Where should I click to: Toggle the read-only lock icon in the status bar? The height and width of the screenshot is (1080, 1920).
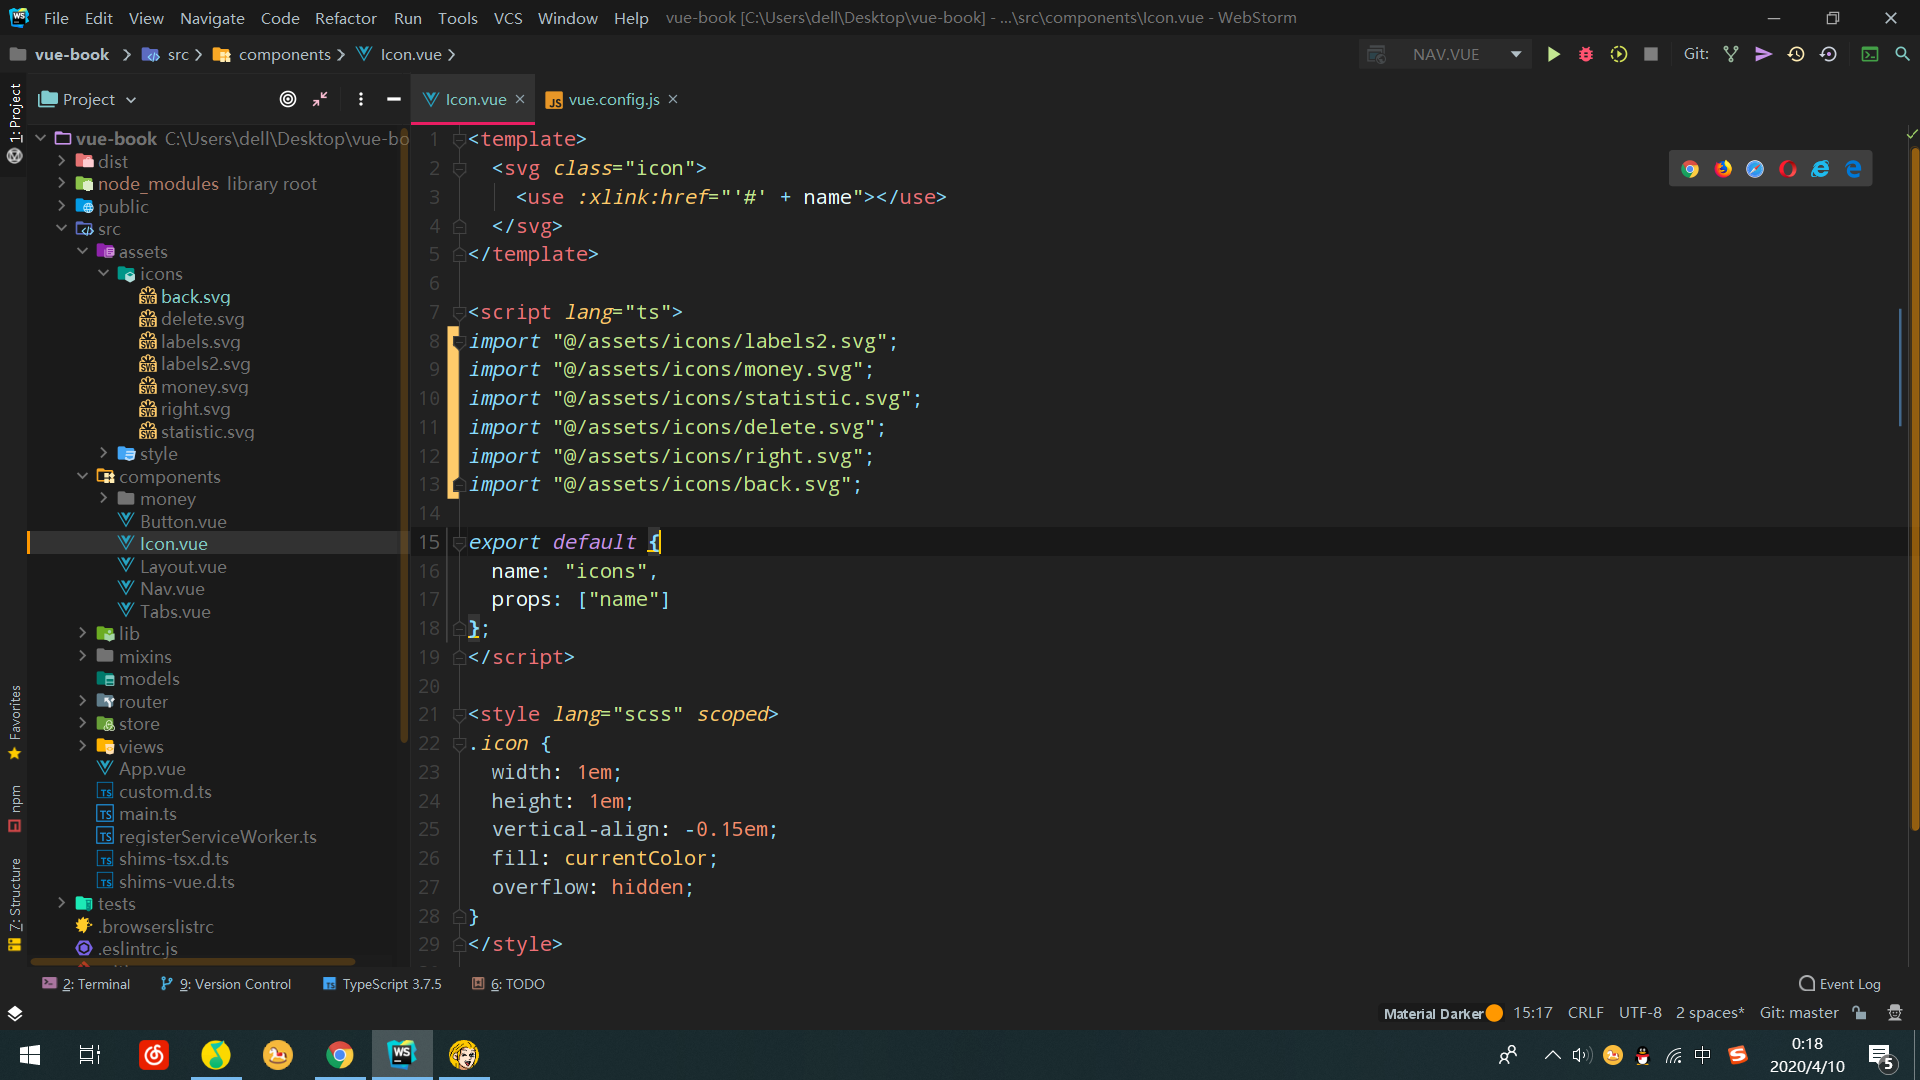1859,1013
